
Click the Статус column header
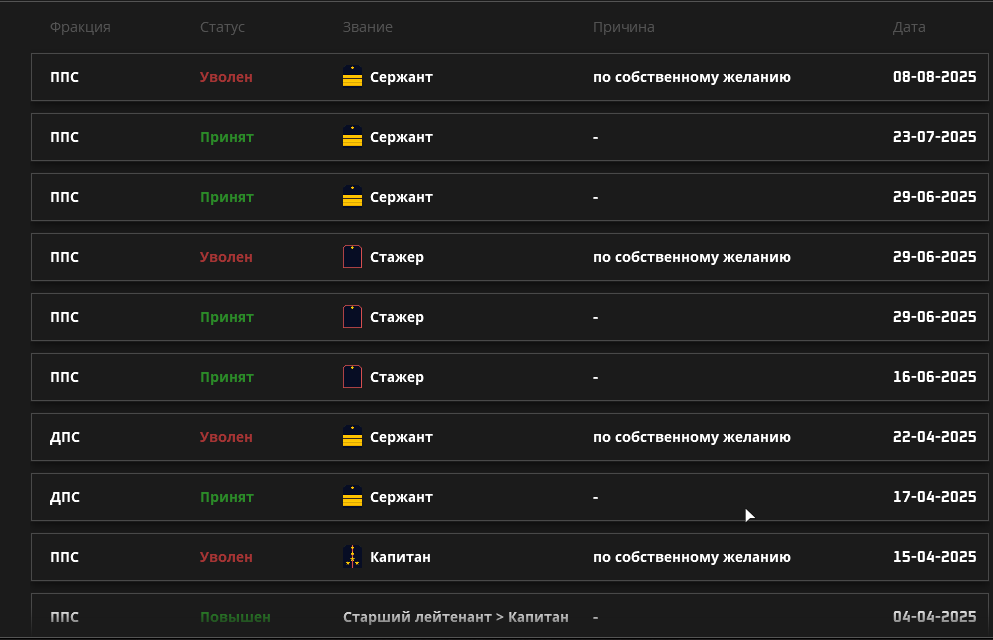222,27
